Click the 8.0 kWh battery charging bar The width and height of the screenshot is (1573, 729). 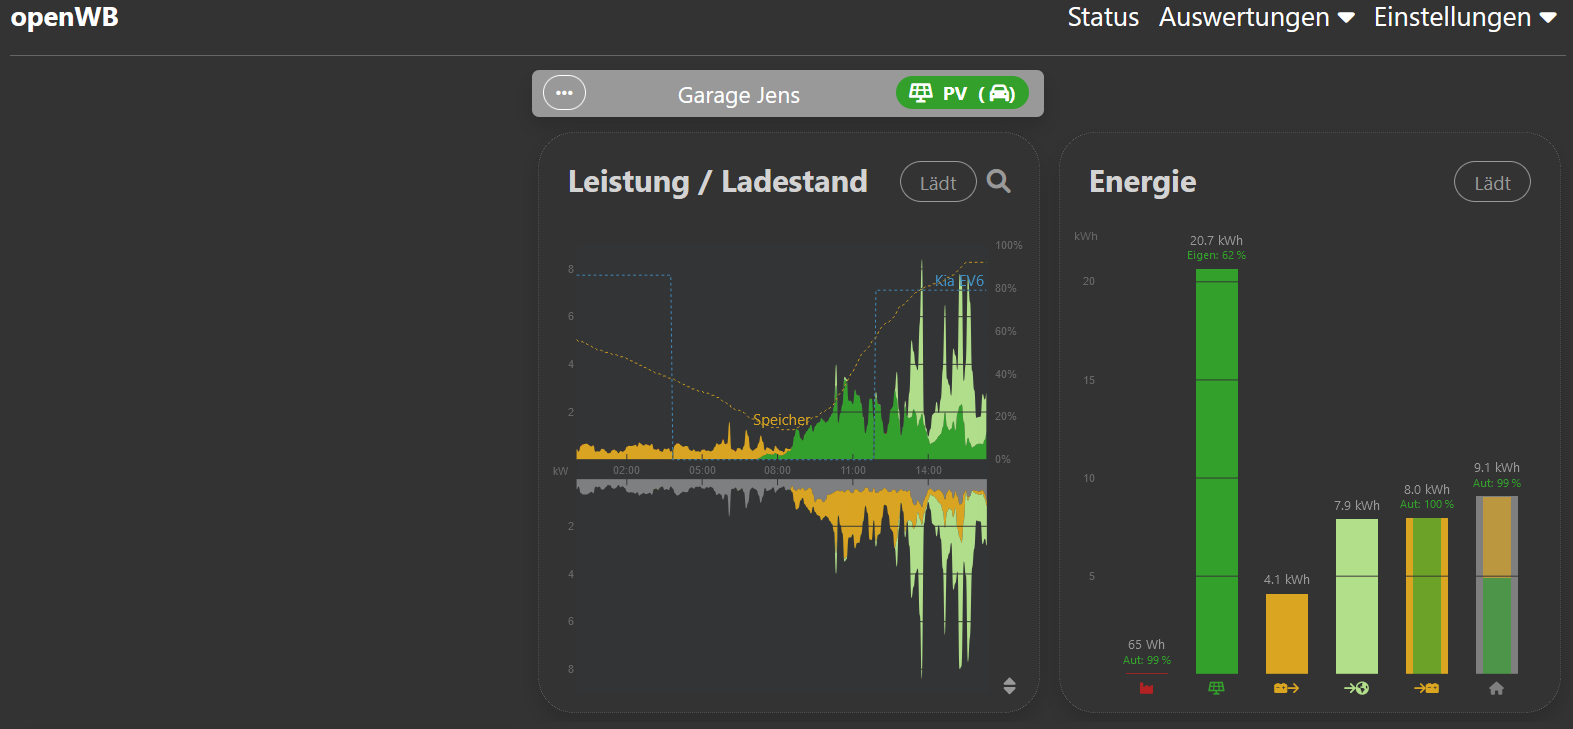(1427, 596)
